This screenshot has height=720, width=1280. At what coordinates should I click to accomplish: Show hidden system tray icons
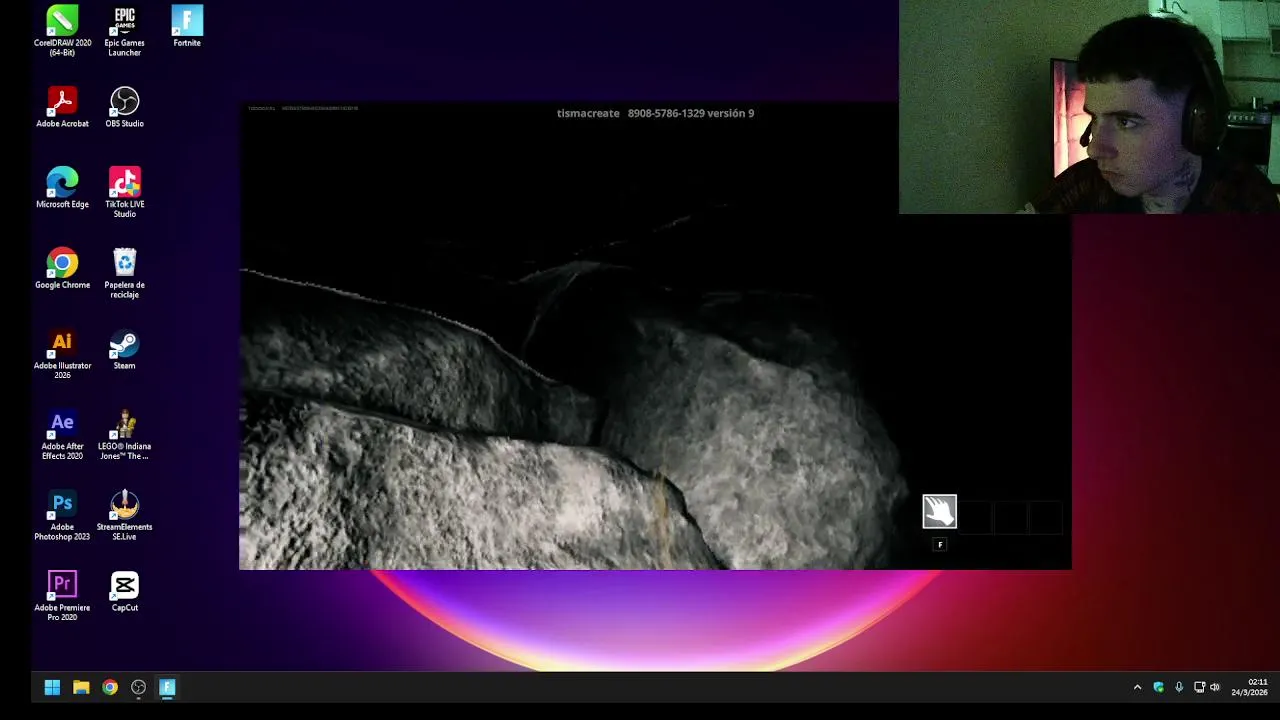tap(1137, 687)
